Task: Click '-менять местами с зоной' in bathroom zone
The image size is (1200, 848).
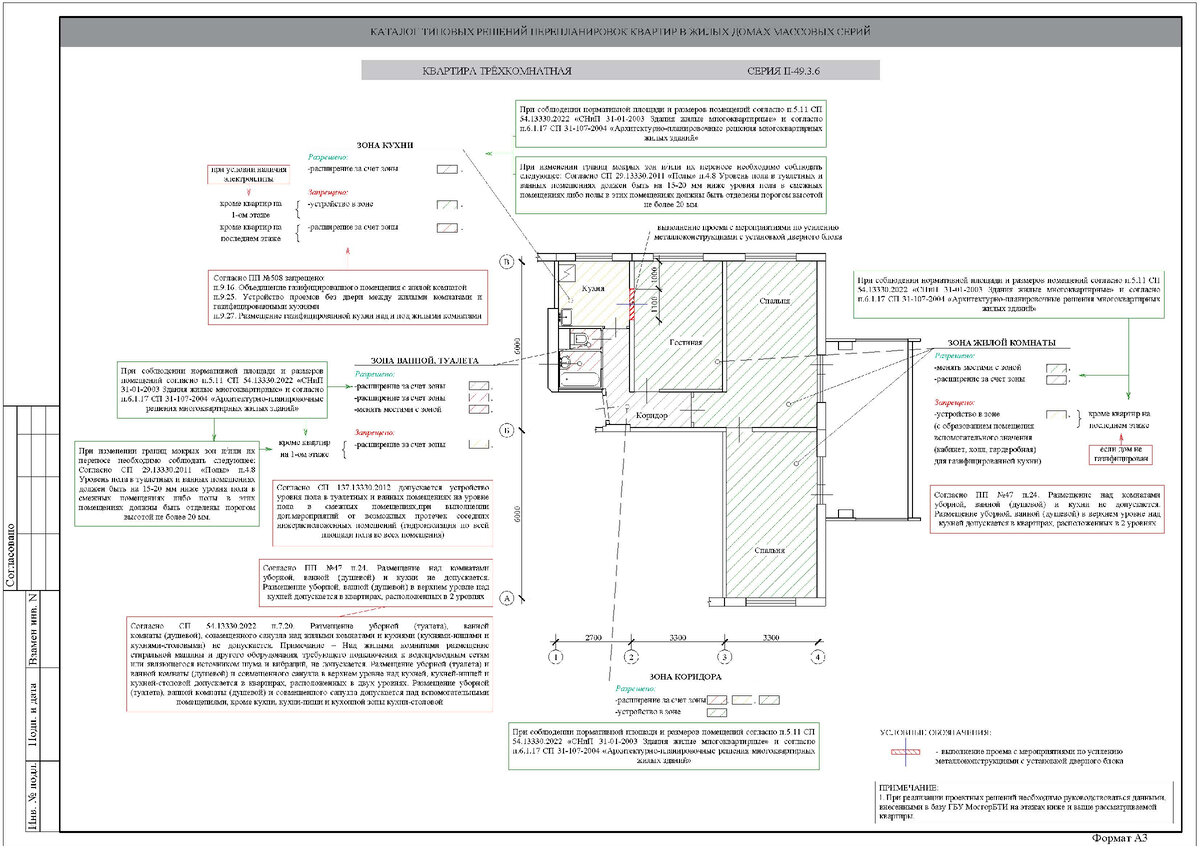Action: click(398, 409)
